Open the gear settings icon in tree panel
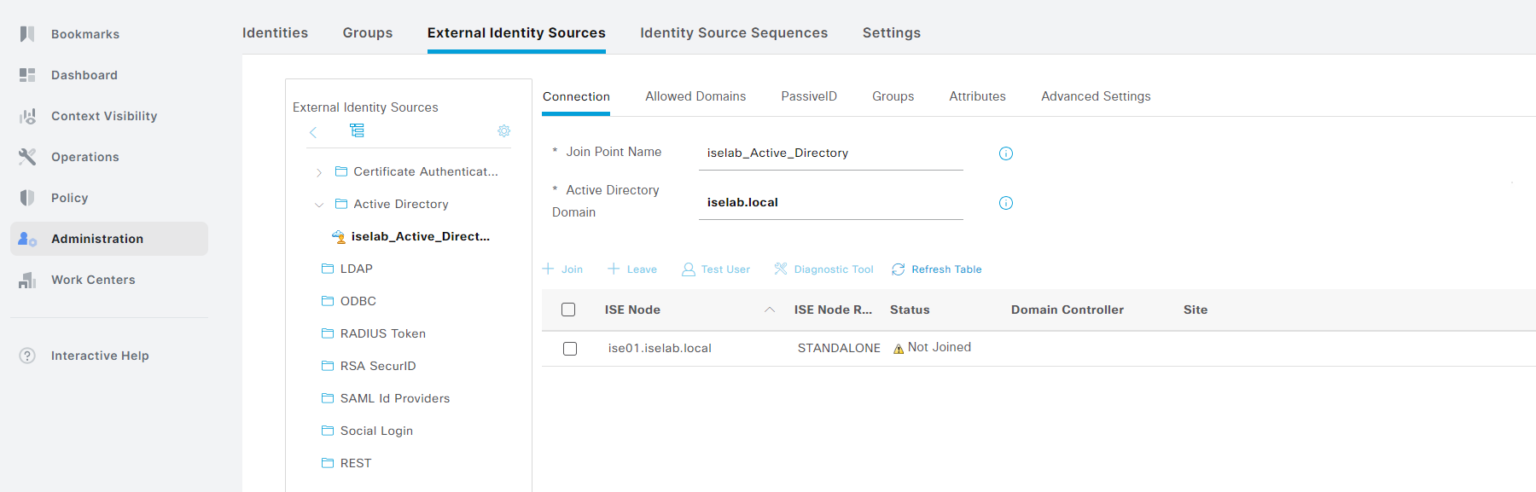The width and height of the screenshot is (1536, 492). 504,131
